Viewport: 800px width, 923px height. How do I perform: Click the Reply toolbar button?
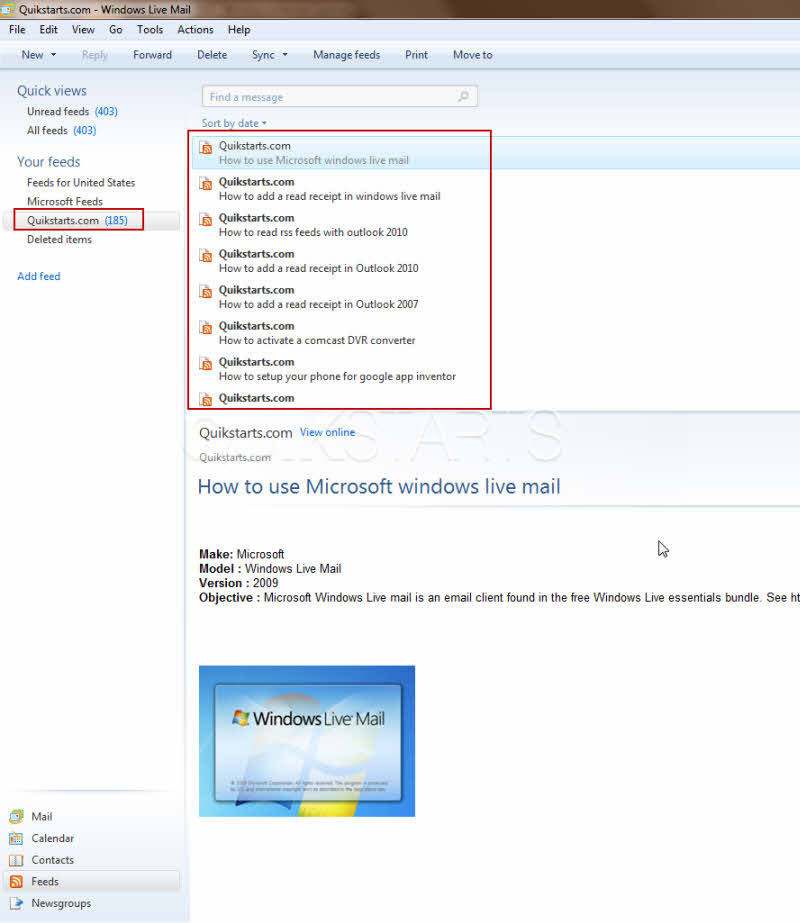pos(95,55)
